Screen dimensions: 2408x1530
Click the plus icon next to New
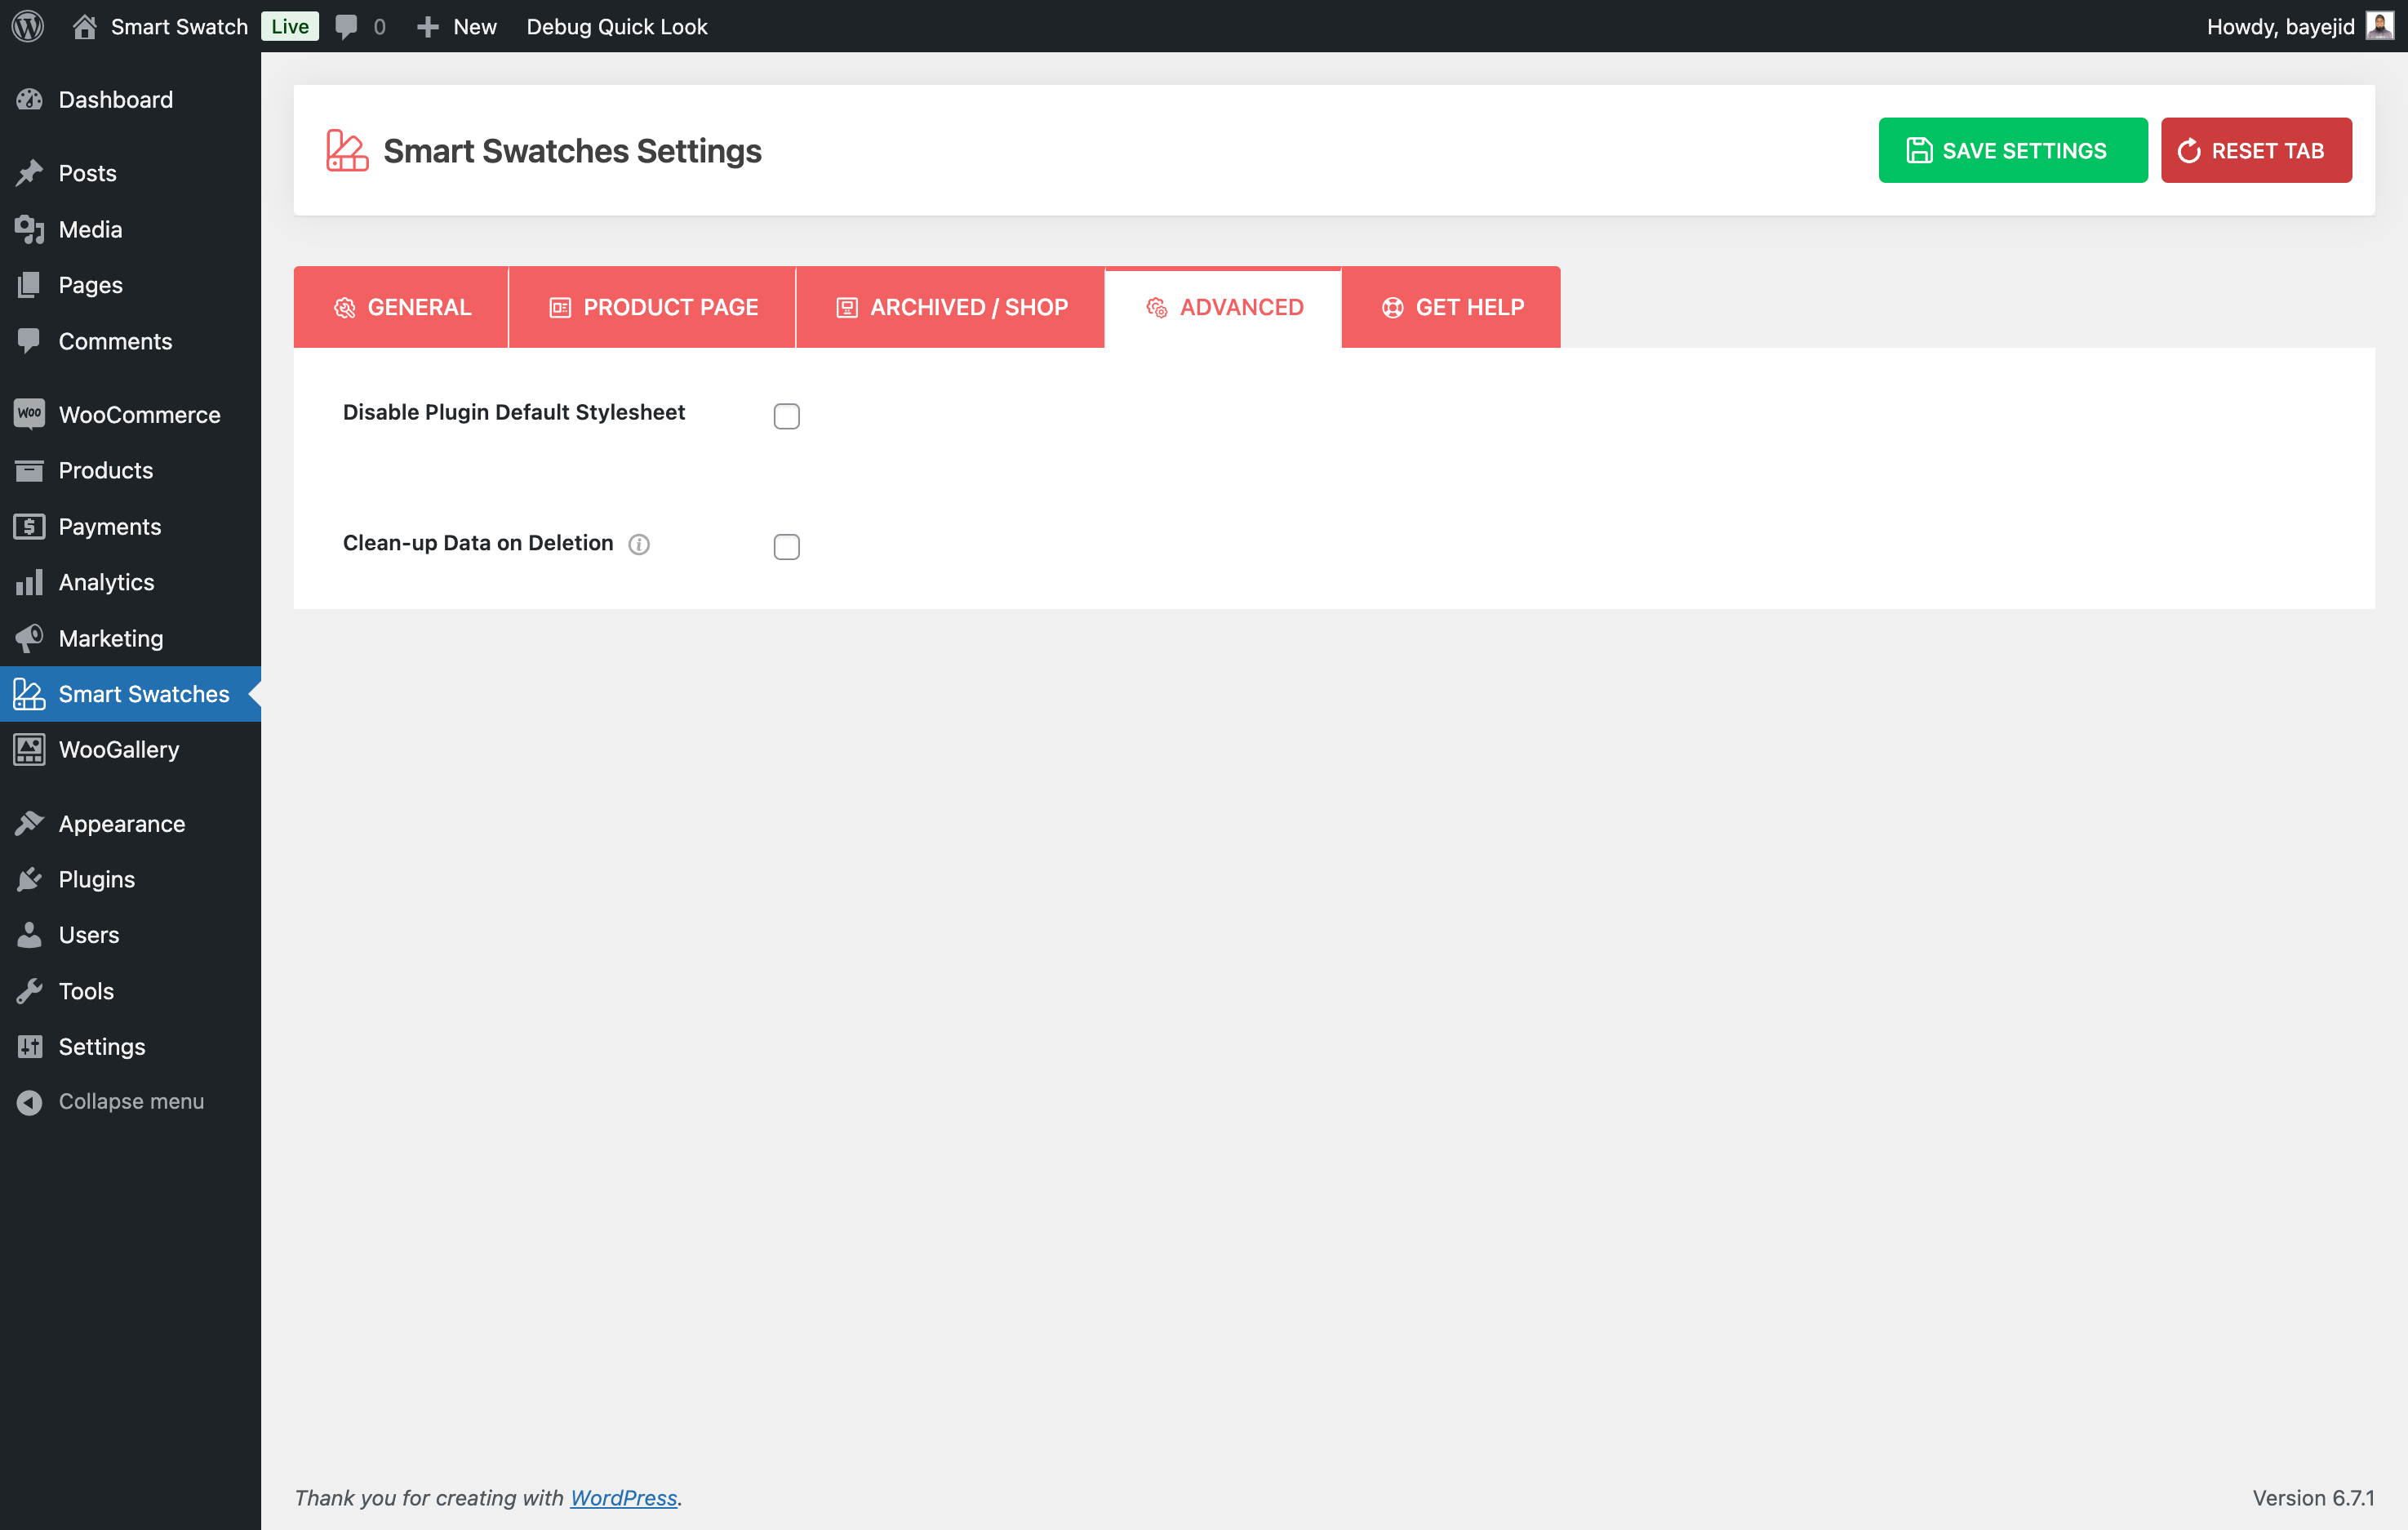pyautogui.click(x=427, y=27)
